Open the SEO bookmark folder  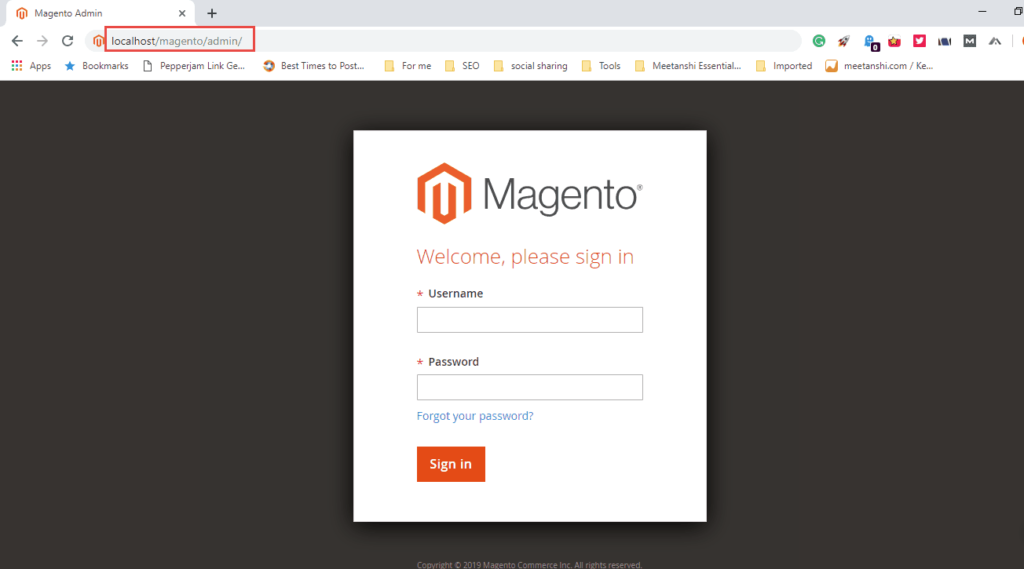(462, 66)
